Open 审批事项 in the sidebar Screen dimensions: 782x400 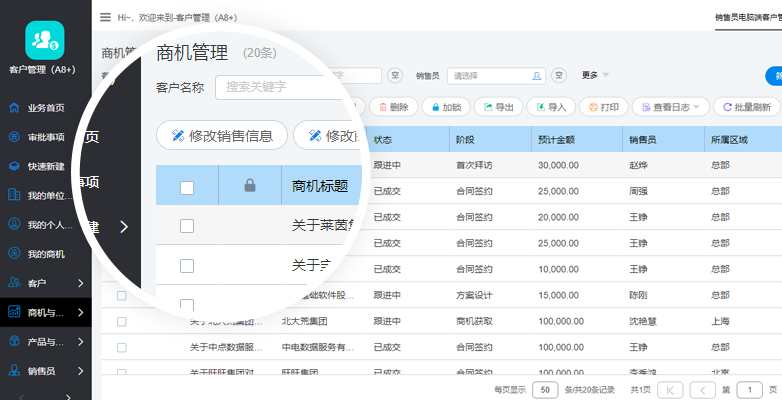pyautogui.click(x=46, y=137)
